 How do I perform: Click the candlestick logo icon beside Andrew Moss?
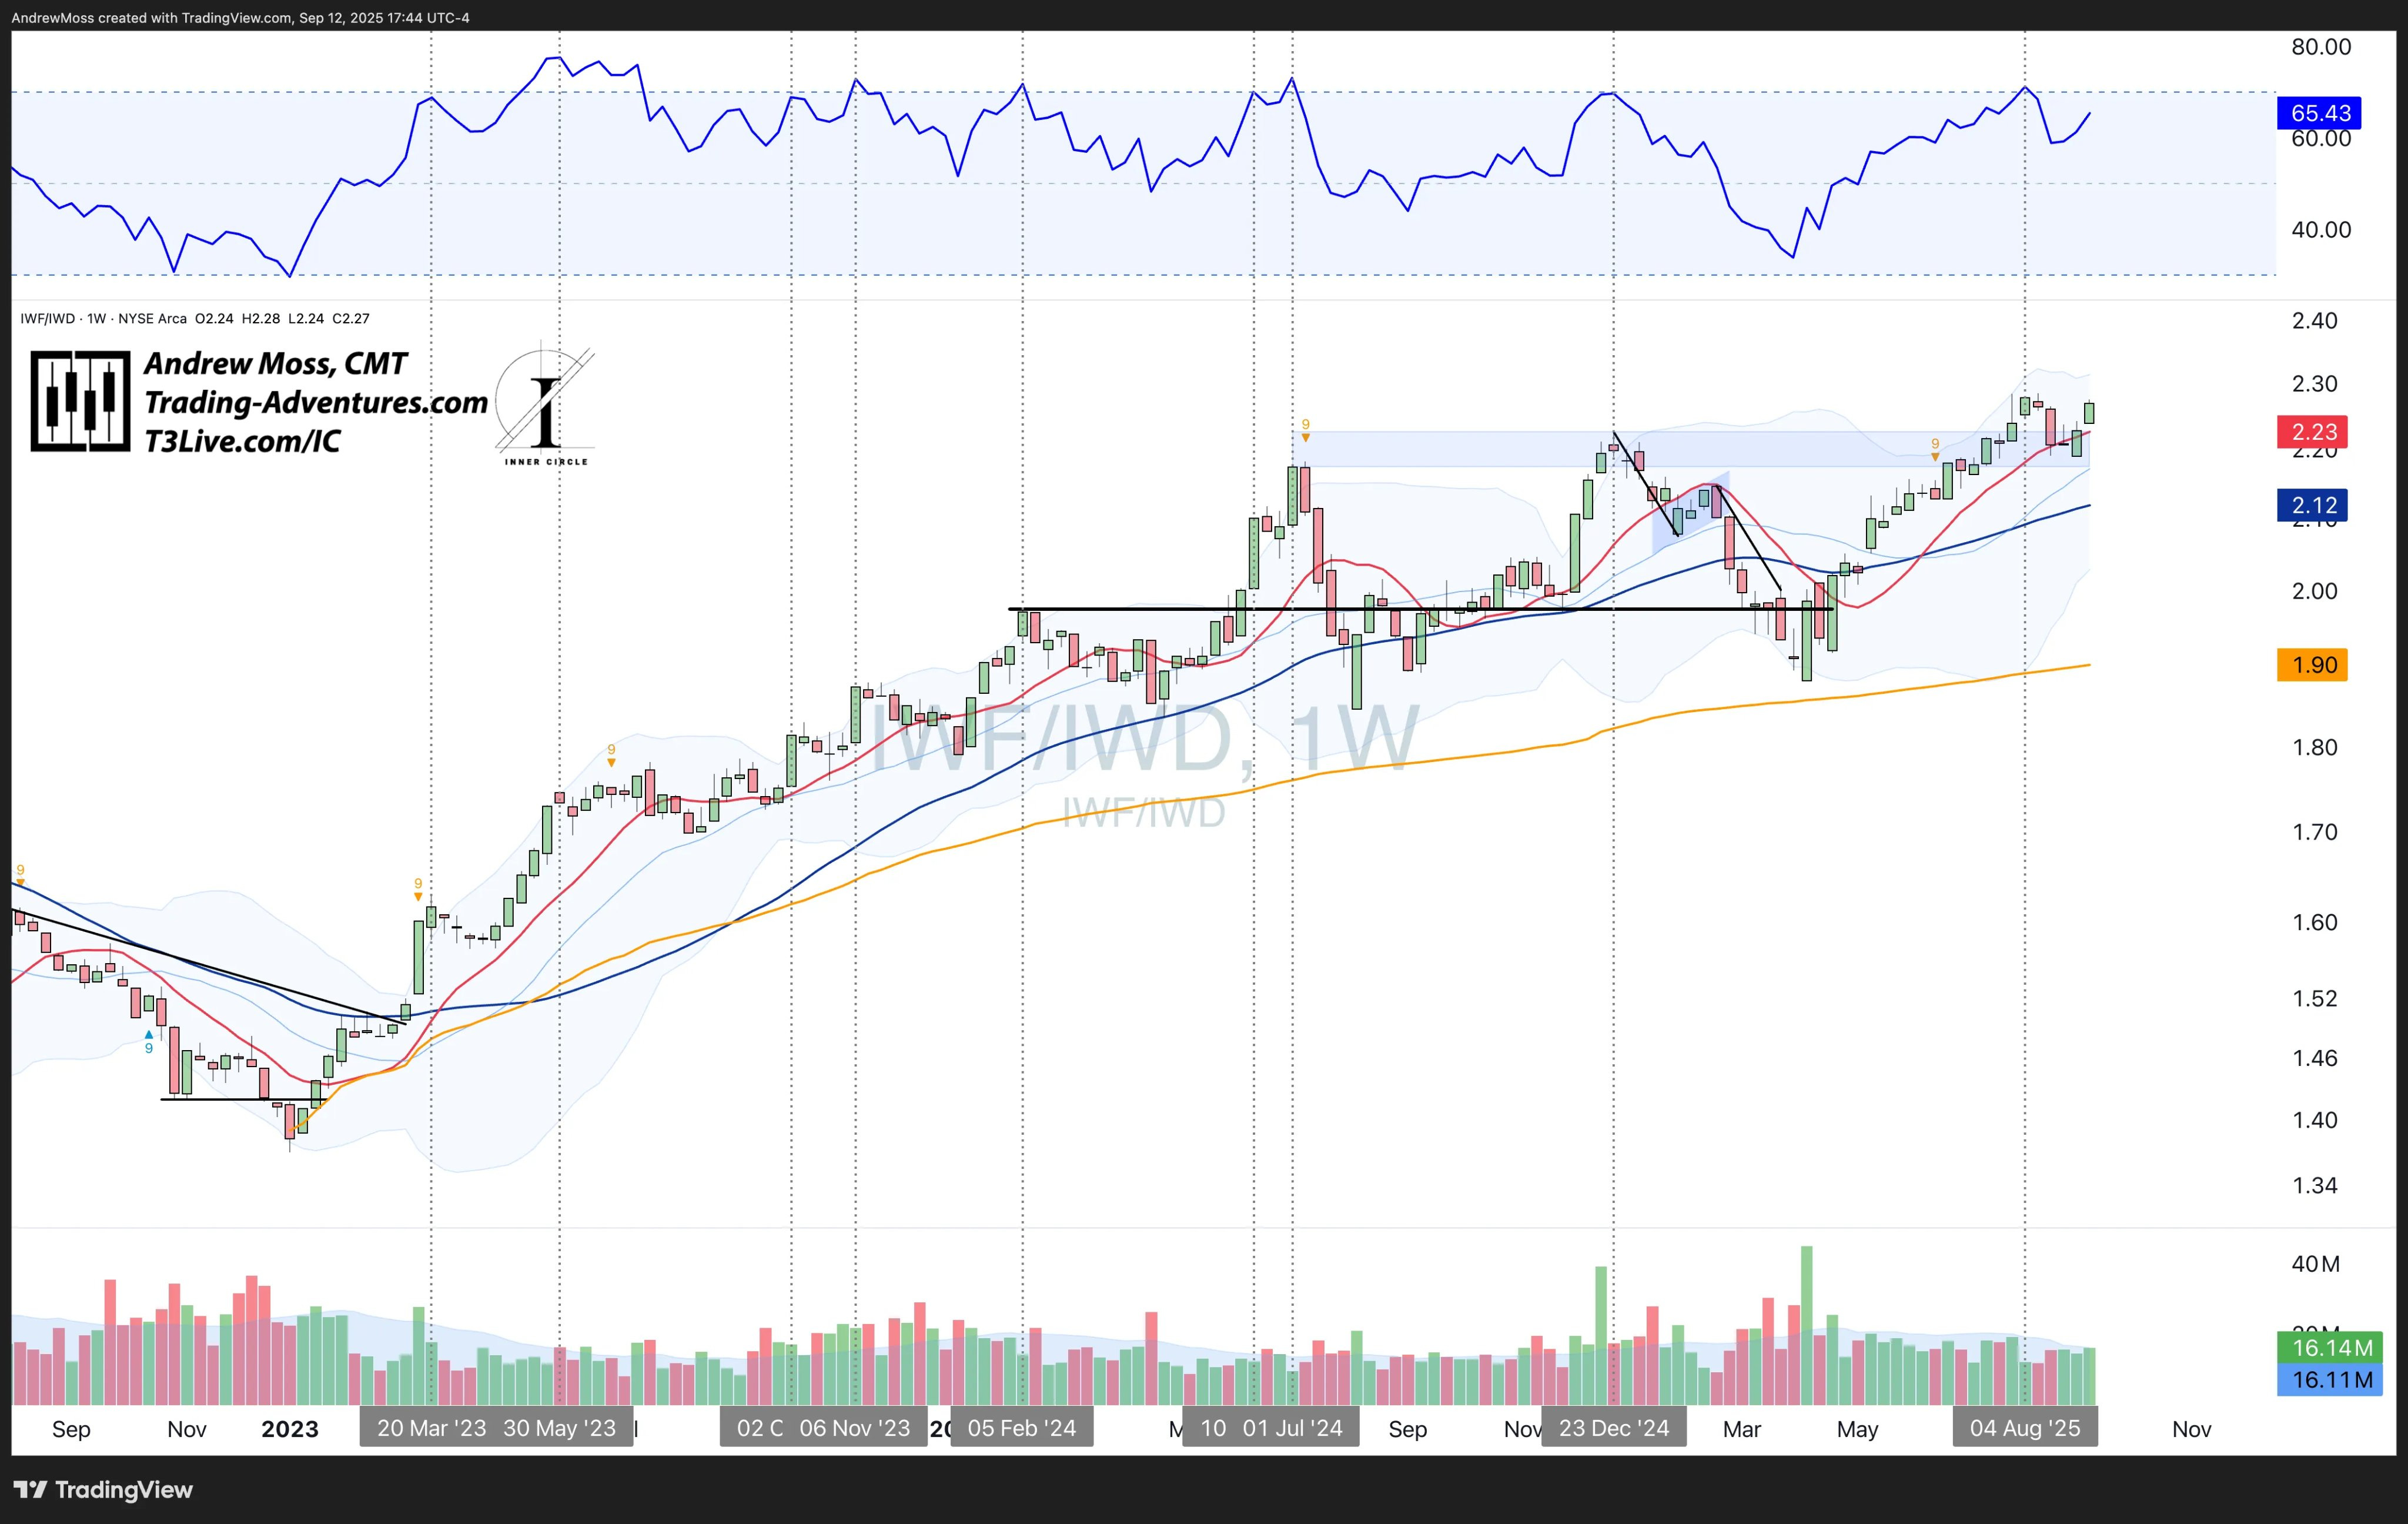(x=80, y=401)
